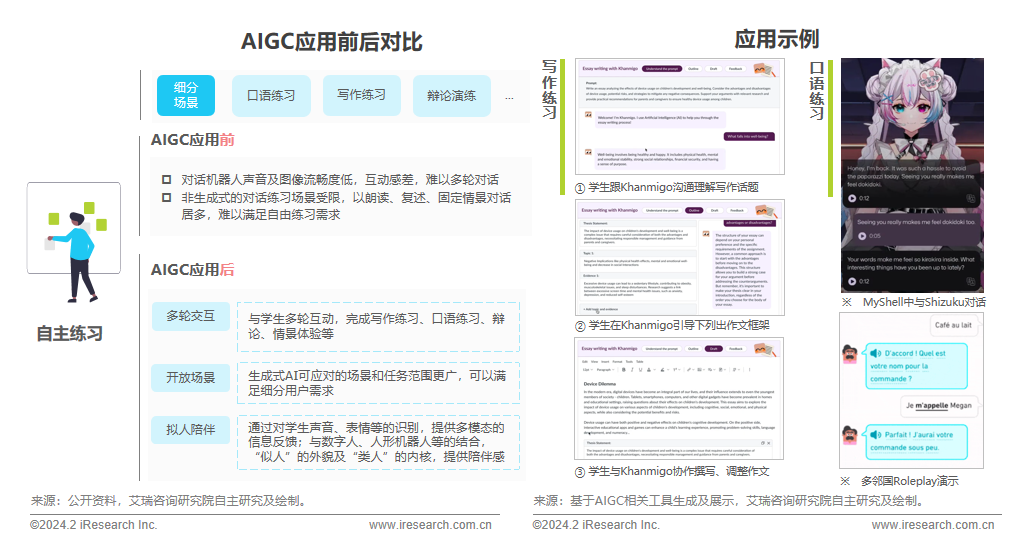Close the Thesis Statement panel in the draft view
1020x539 pixels.
[768, 443]
